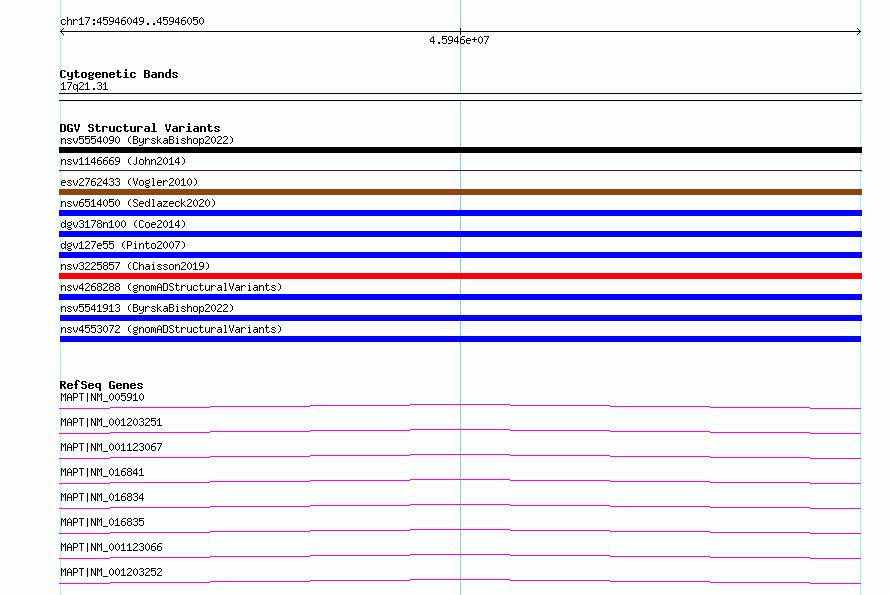The height and width of the screenshot is (595, 890).
Task: Click the blue bar of nsv4268288
Action: coord(460,298)
